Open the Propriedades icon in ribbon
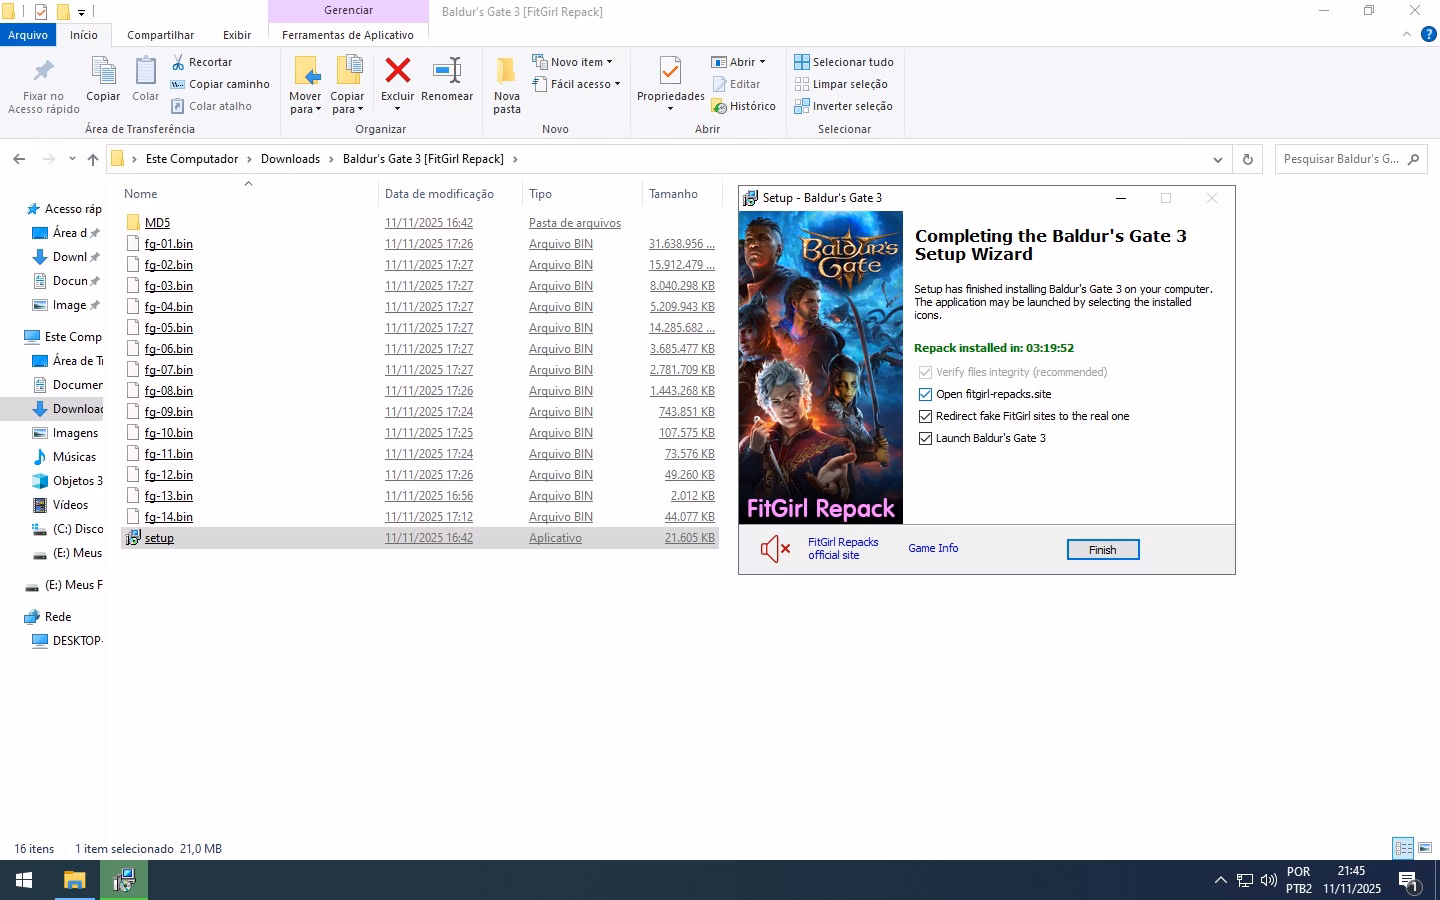Image resolution: width=1440 pixels, height=900 pixels. coord(670,72)
